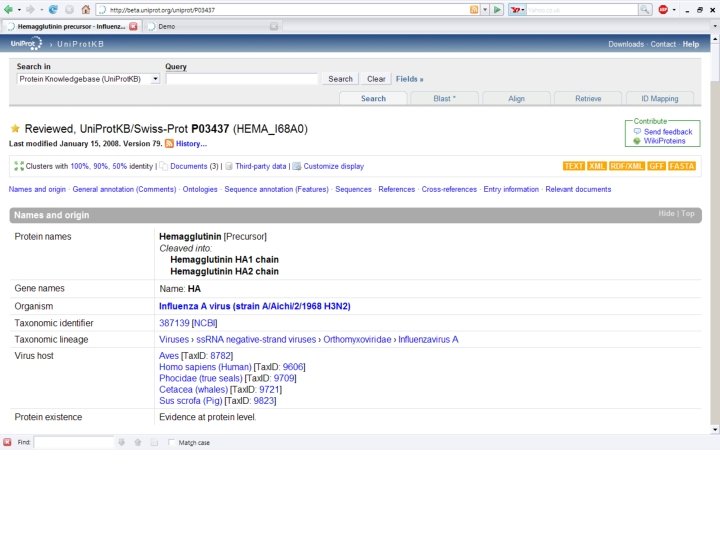Screen dimensions: 720x540
Task: Open the Help link in header
Action: point(691,44)
